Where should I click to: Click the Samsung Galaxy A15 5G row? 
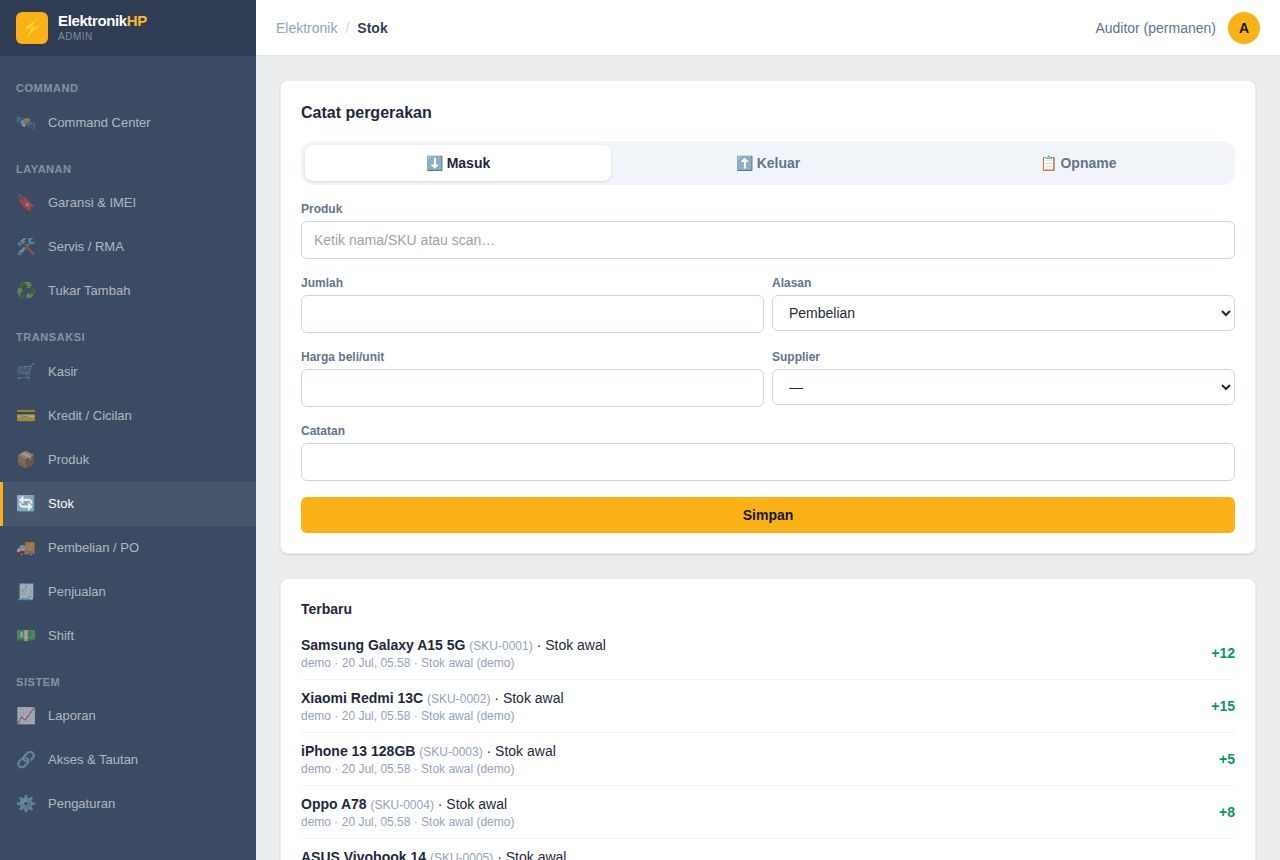pyautogui.click(x=768, y=653)
